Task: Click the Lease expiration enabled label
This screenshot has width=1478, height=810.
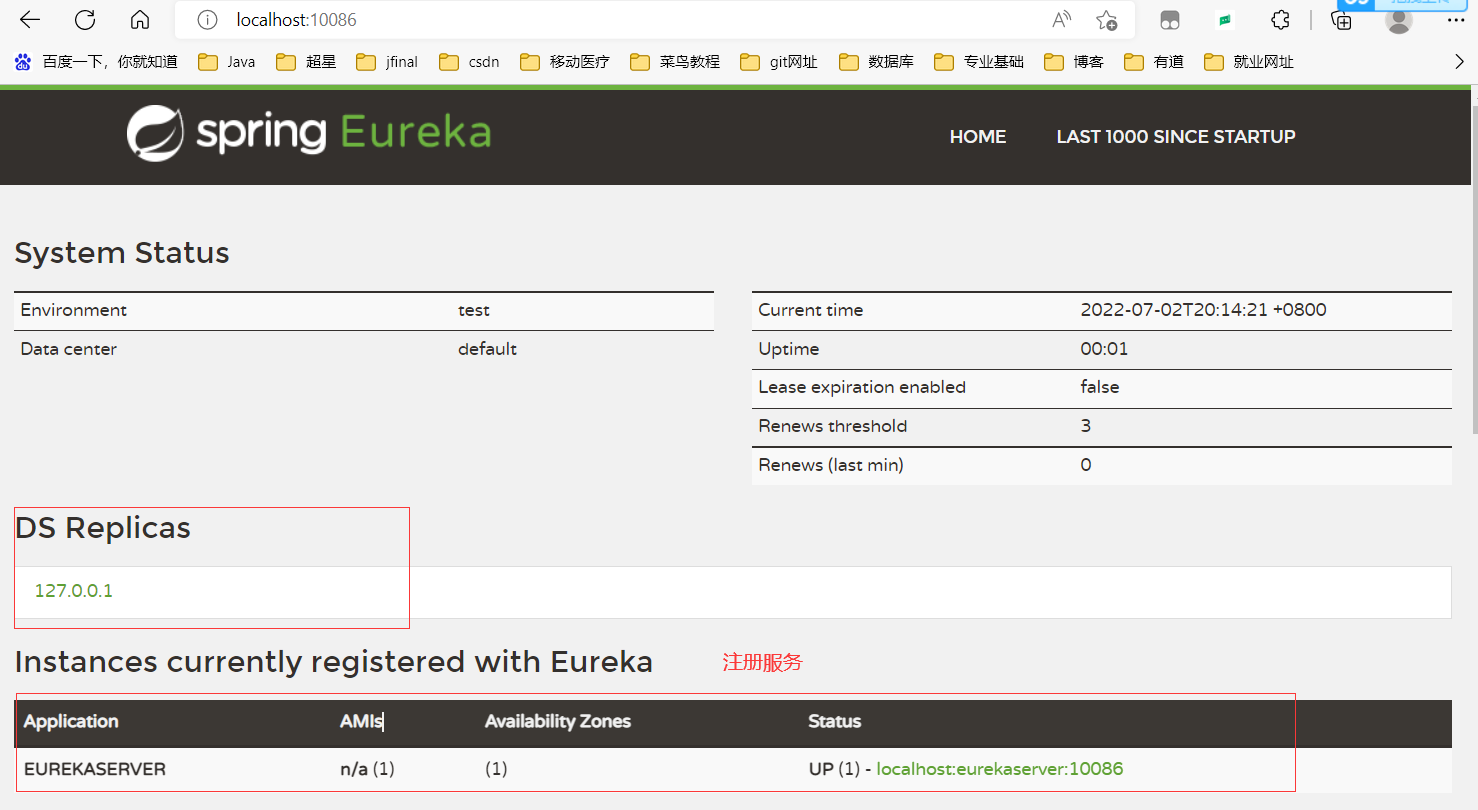Action: [862, 387]
